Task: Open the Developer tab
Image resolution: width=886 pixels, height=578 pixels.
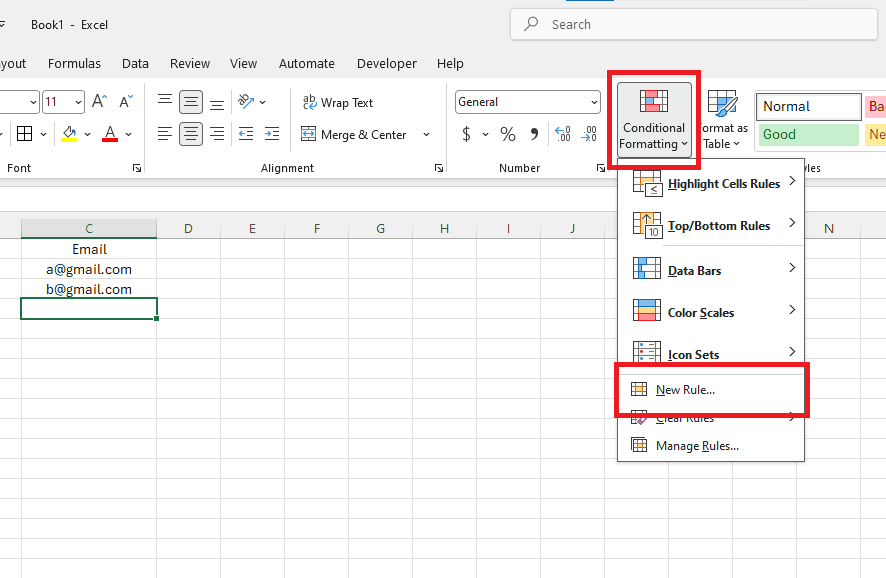Action: pyautogui.click(x=386, y=63)
